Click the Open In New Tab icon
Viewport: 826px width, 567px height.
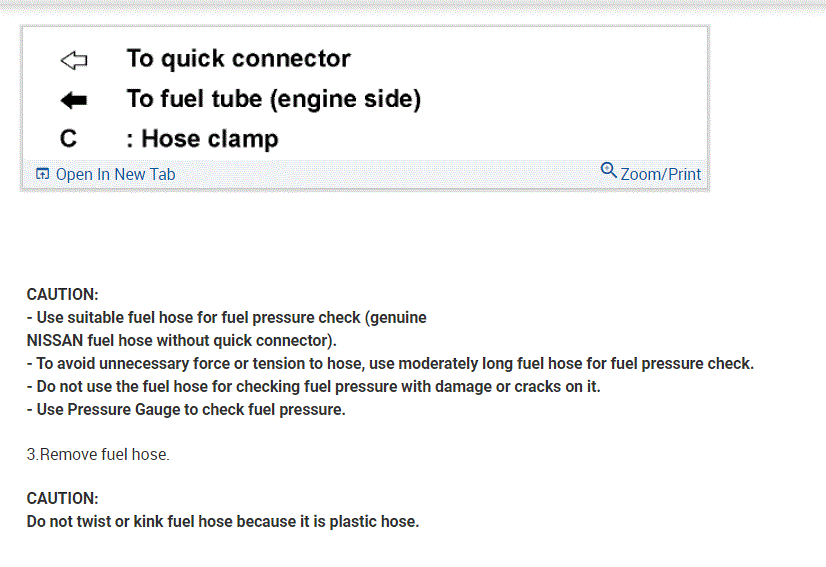pos(42,174)
